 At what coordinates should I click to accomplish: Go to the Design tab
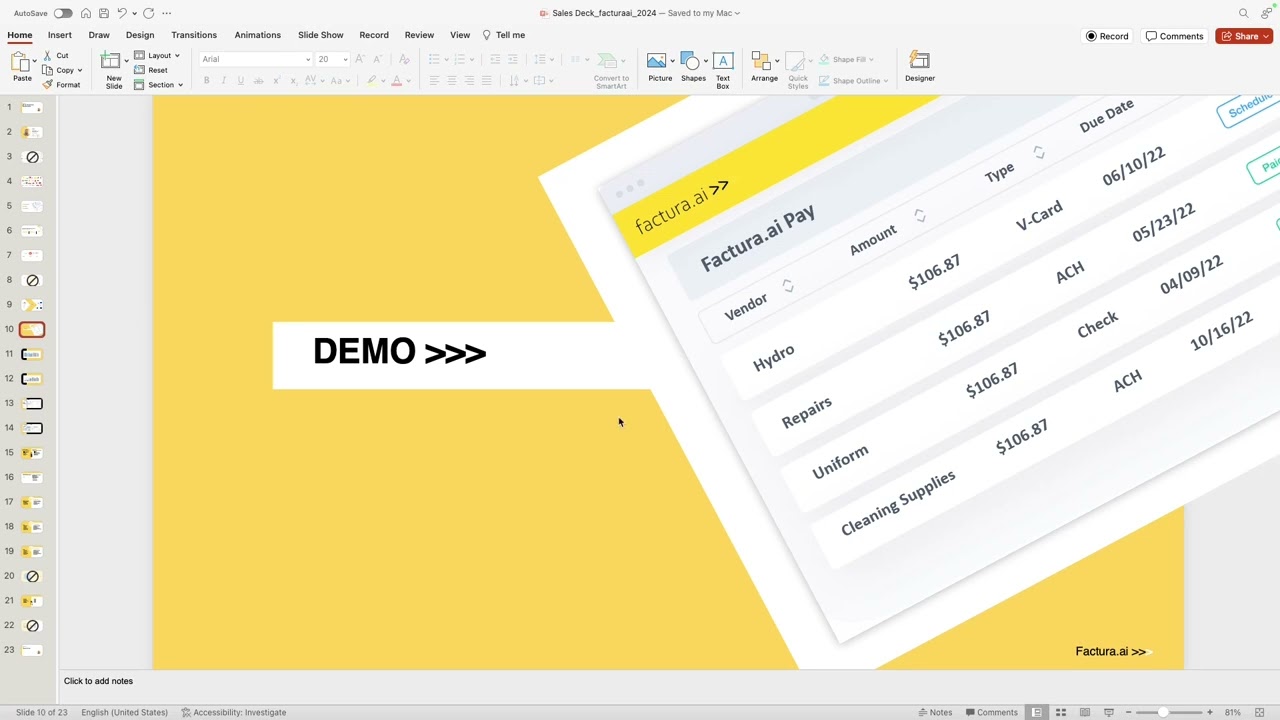(140, 35)
